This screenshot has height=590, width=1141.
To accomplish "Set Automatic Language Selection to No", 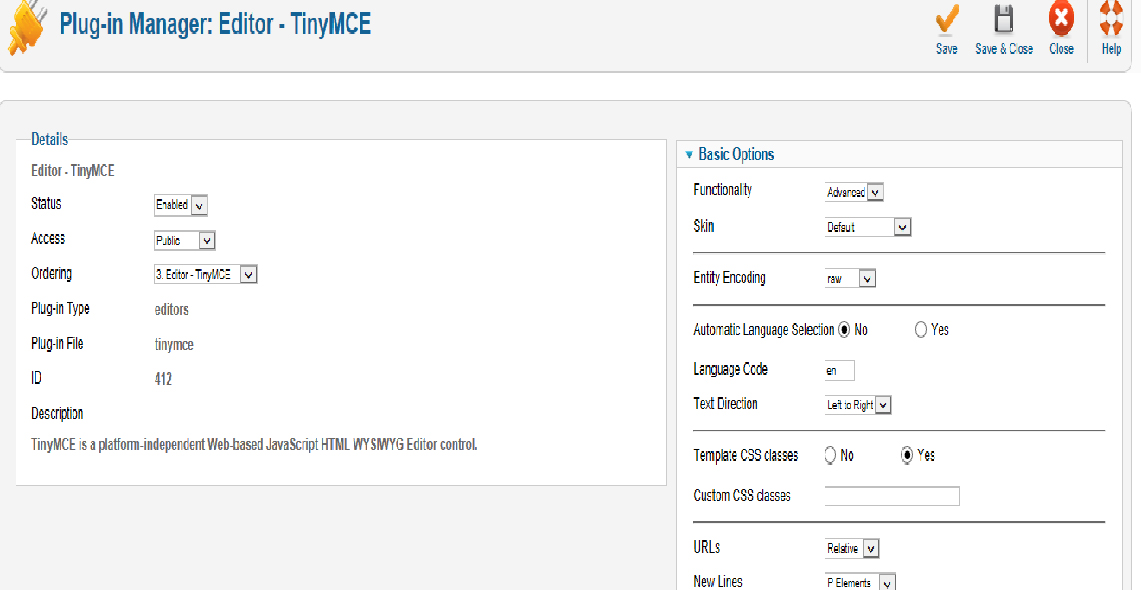I will pyautogui.click(x=844, y=330).
